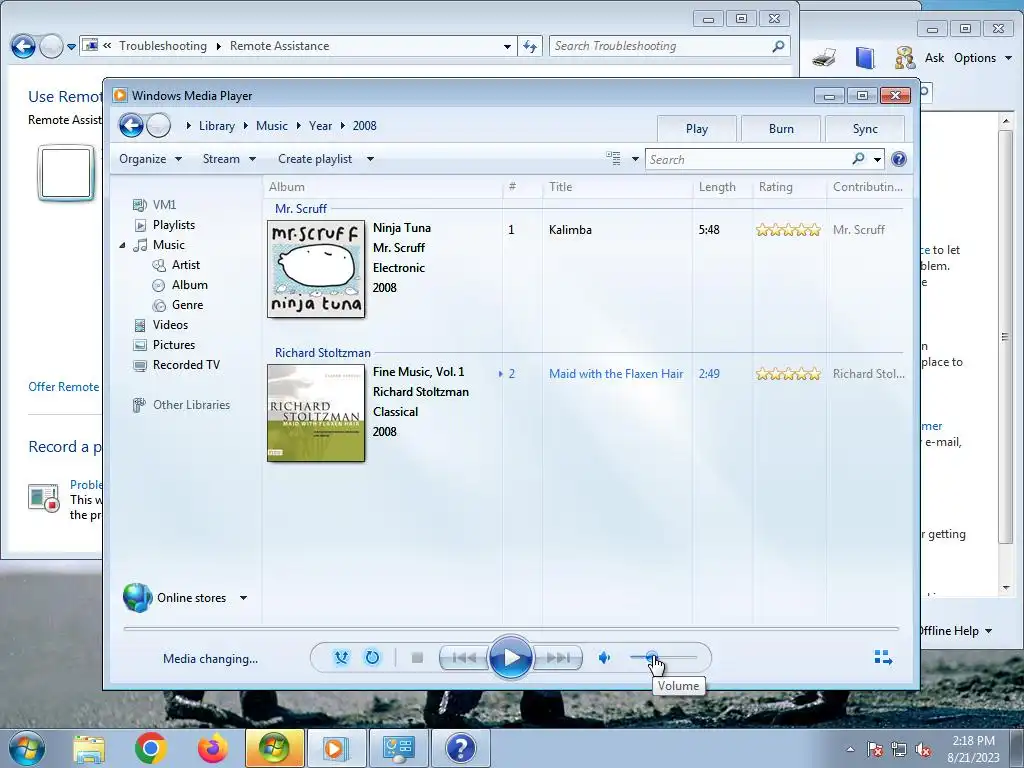Select Genre under Music

click(x=187, y=305)
